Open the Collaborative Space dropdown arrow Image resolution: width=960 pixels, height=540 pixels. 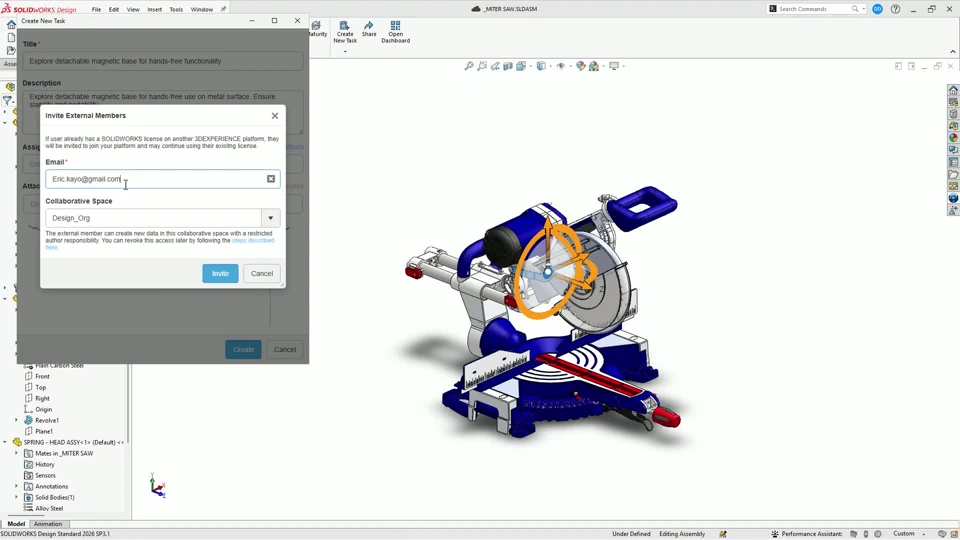click(x=271, y=218)
